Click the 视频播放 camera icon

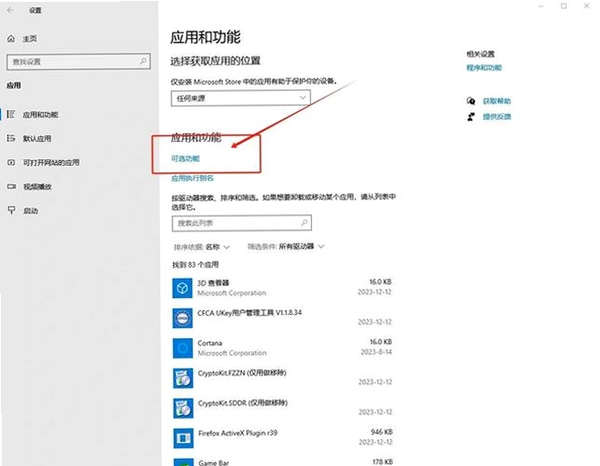pyautogui.click(x=11, y=186)
